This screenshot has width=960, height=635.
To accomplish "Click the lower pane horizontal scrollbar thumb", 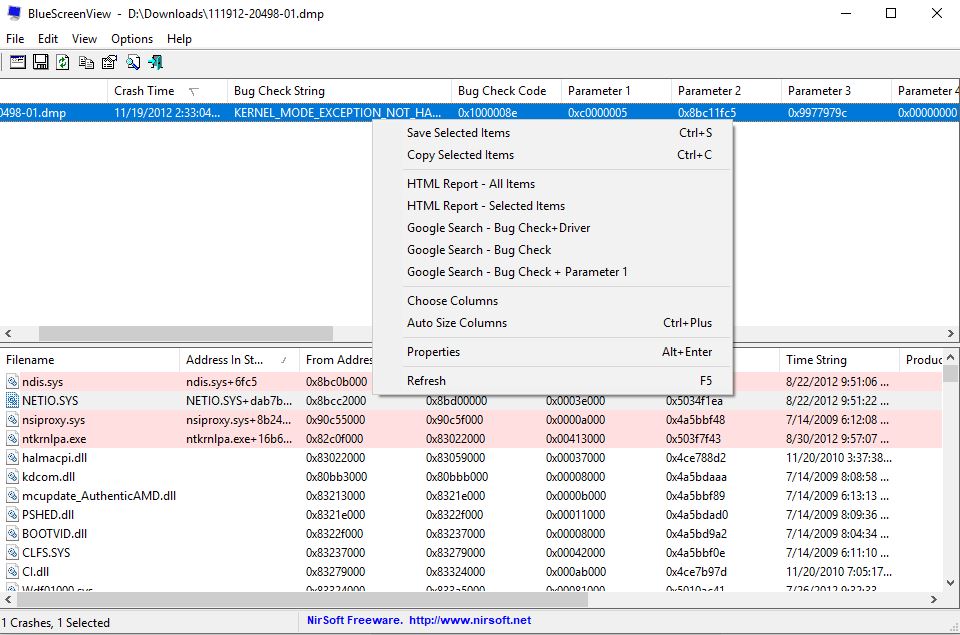I will [x=302, y=599].
